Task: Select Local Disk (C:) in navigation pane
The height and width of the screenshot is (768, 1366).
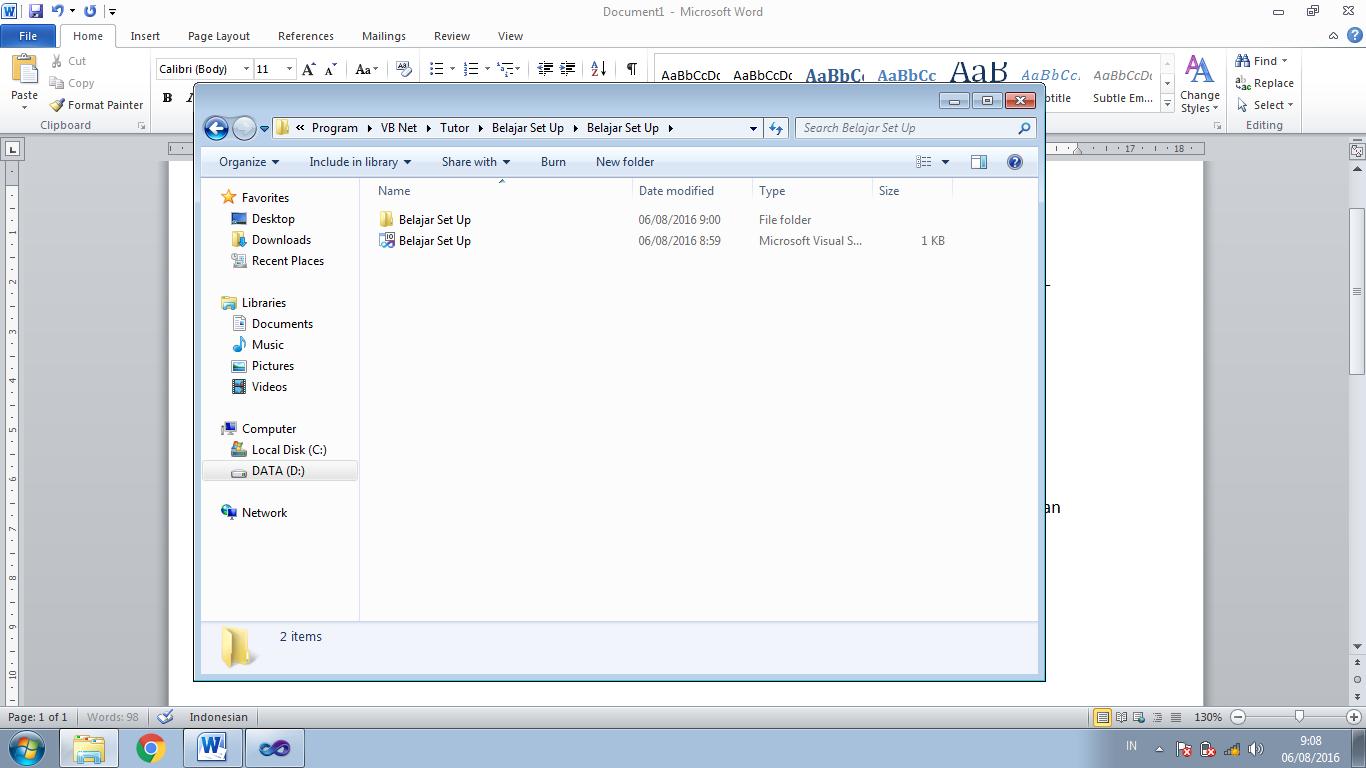Action: click(x=289, y=450)
